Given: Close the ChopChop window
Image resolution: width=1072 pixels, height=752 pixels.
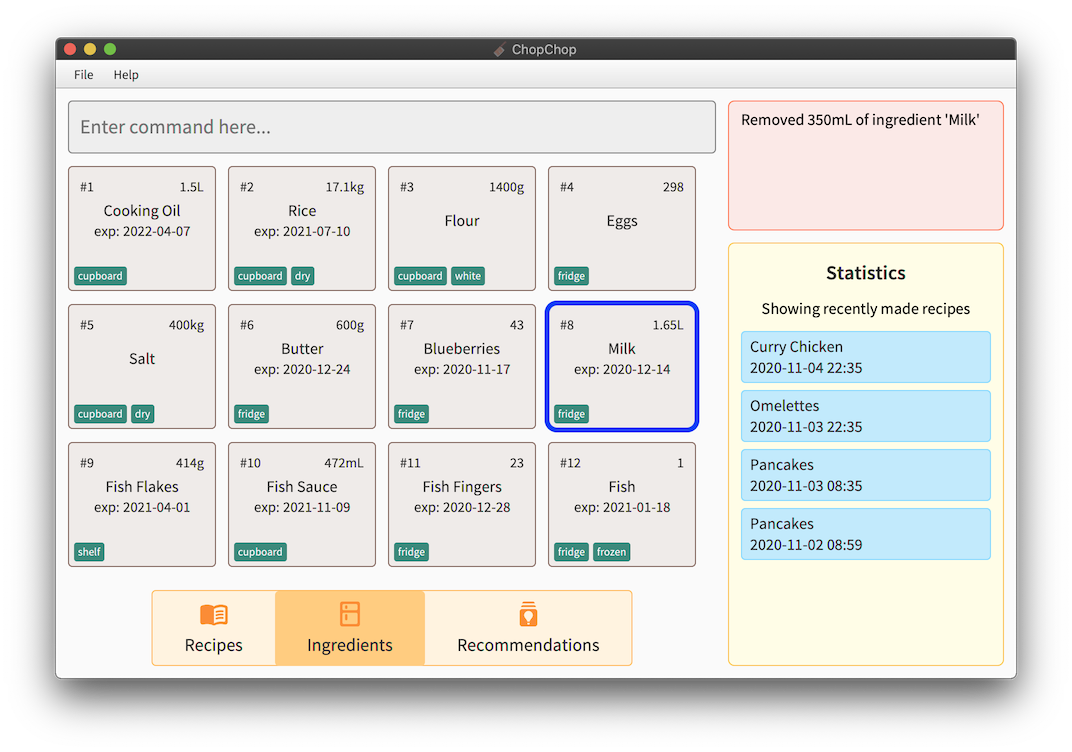Looking at the screenshot, I should (70, 49).
